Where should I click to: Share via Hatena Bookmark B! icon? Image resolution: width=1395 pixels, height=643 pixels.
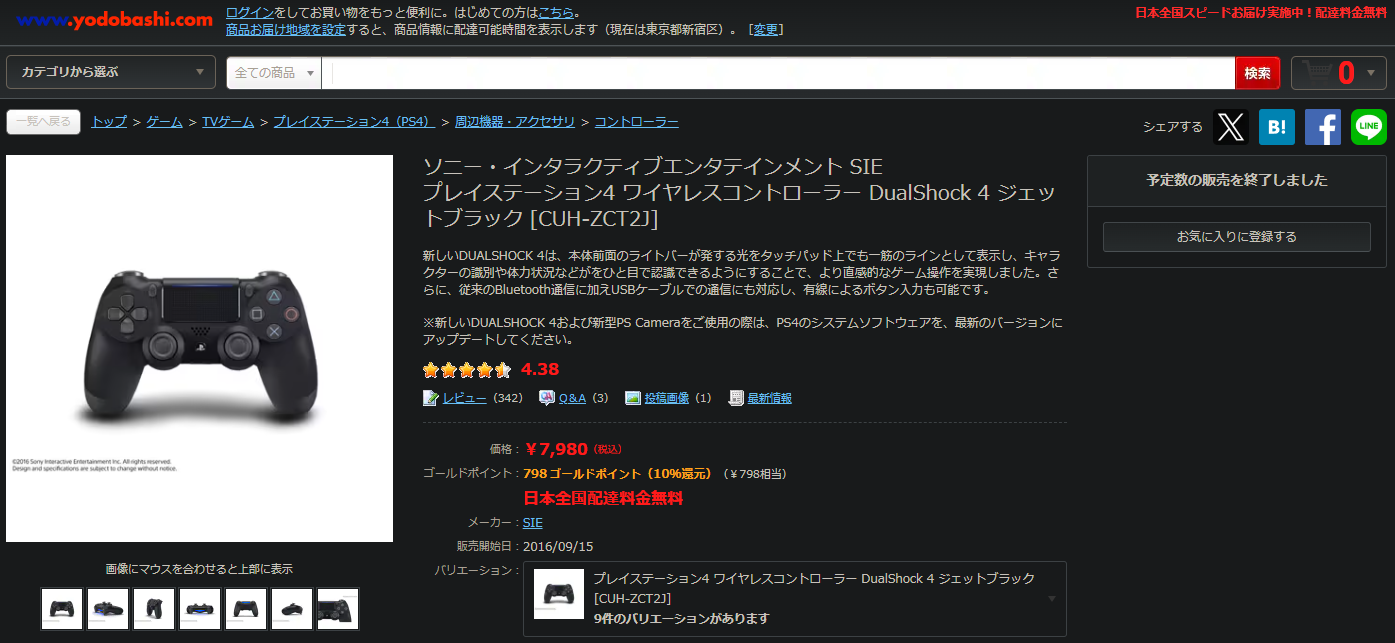pyautogui.click(x=1277, y=127)
